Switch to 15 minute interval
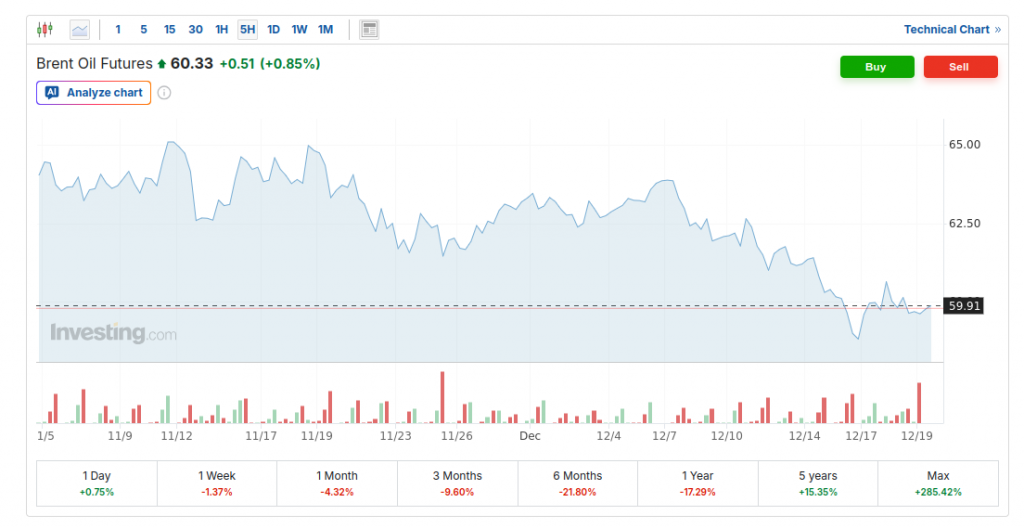Screen dimensions: 1024x528 click(169, 29)
